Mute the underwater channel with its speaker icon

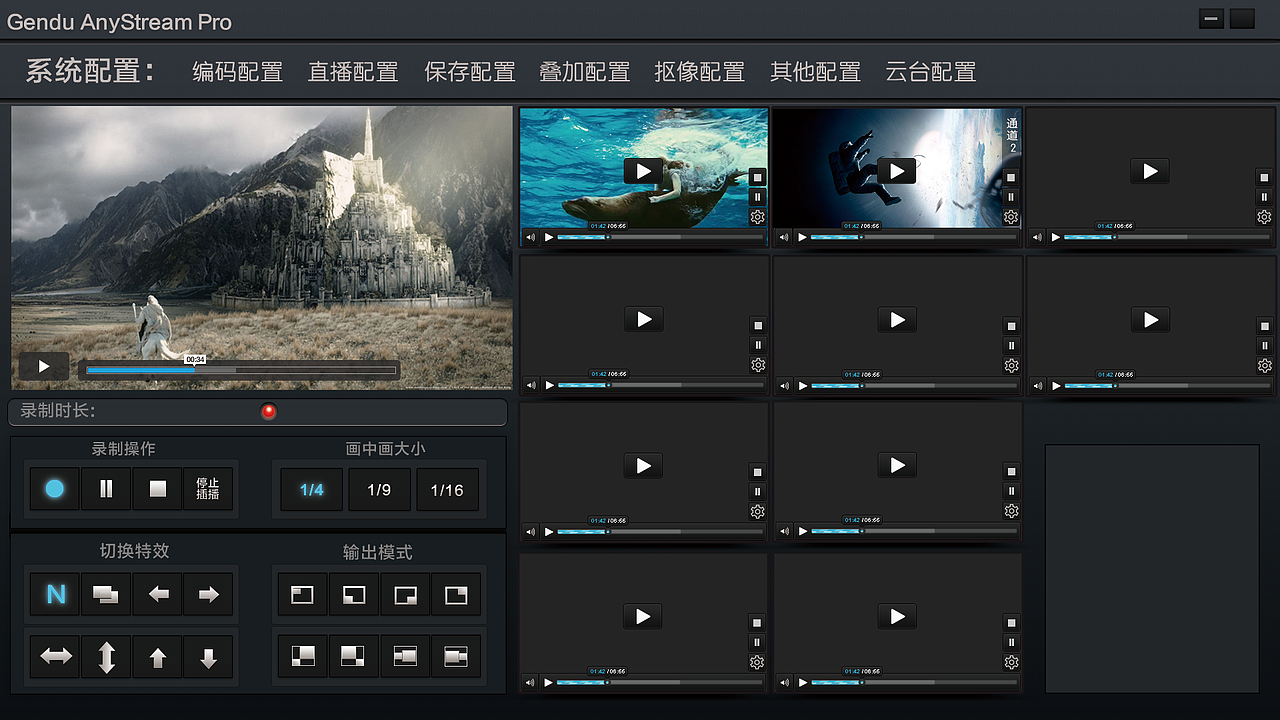(x=530, y=238)
